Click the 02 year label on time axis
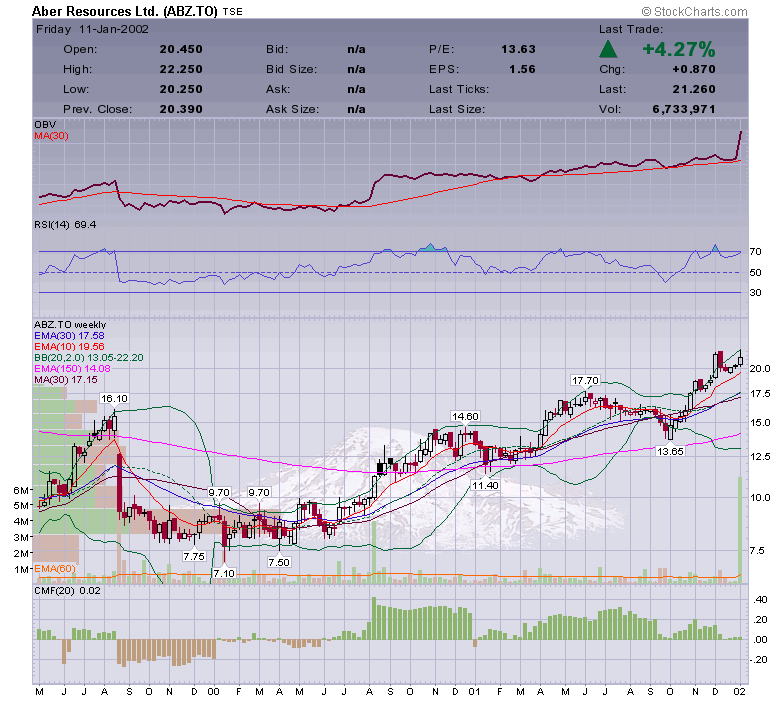Viewport: 780px width, 702px height. click(x=740, y=692)
